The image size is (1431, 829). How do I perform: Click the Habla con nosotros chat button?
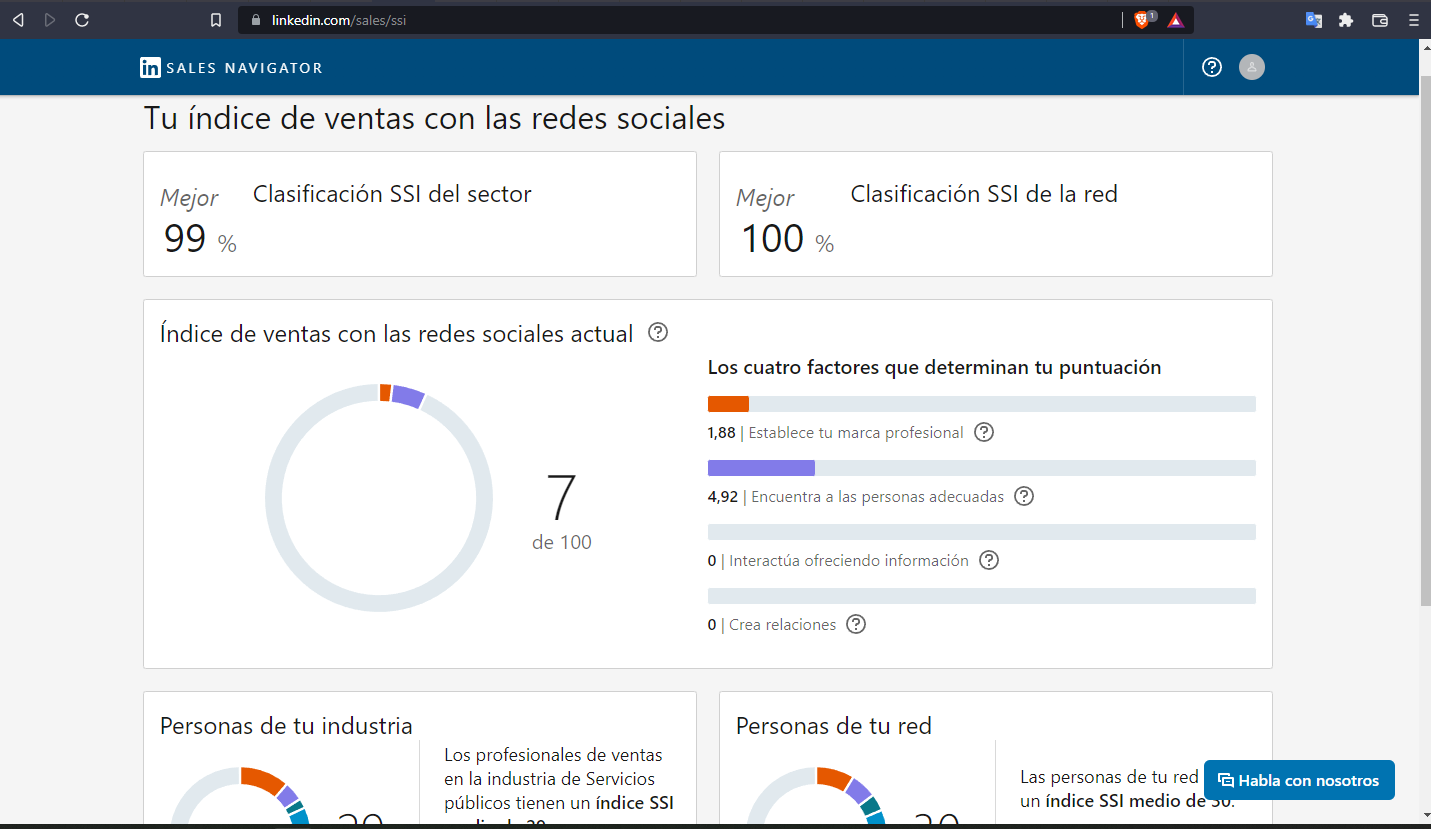point(1299,780)
